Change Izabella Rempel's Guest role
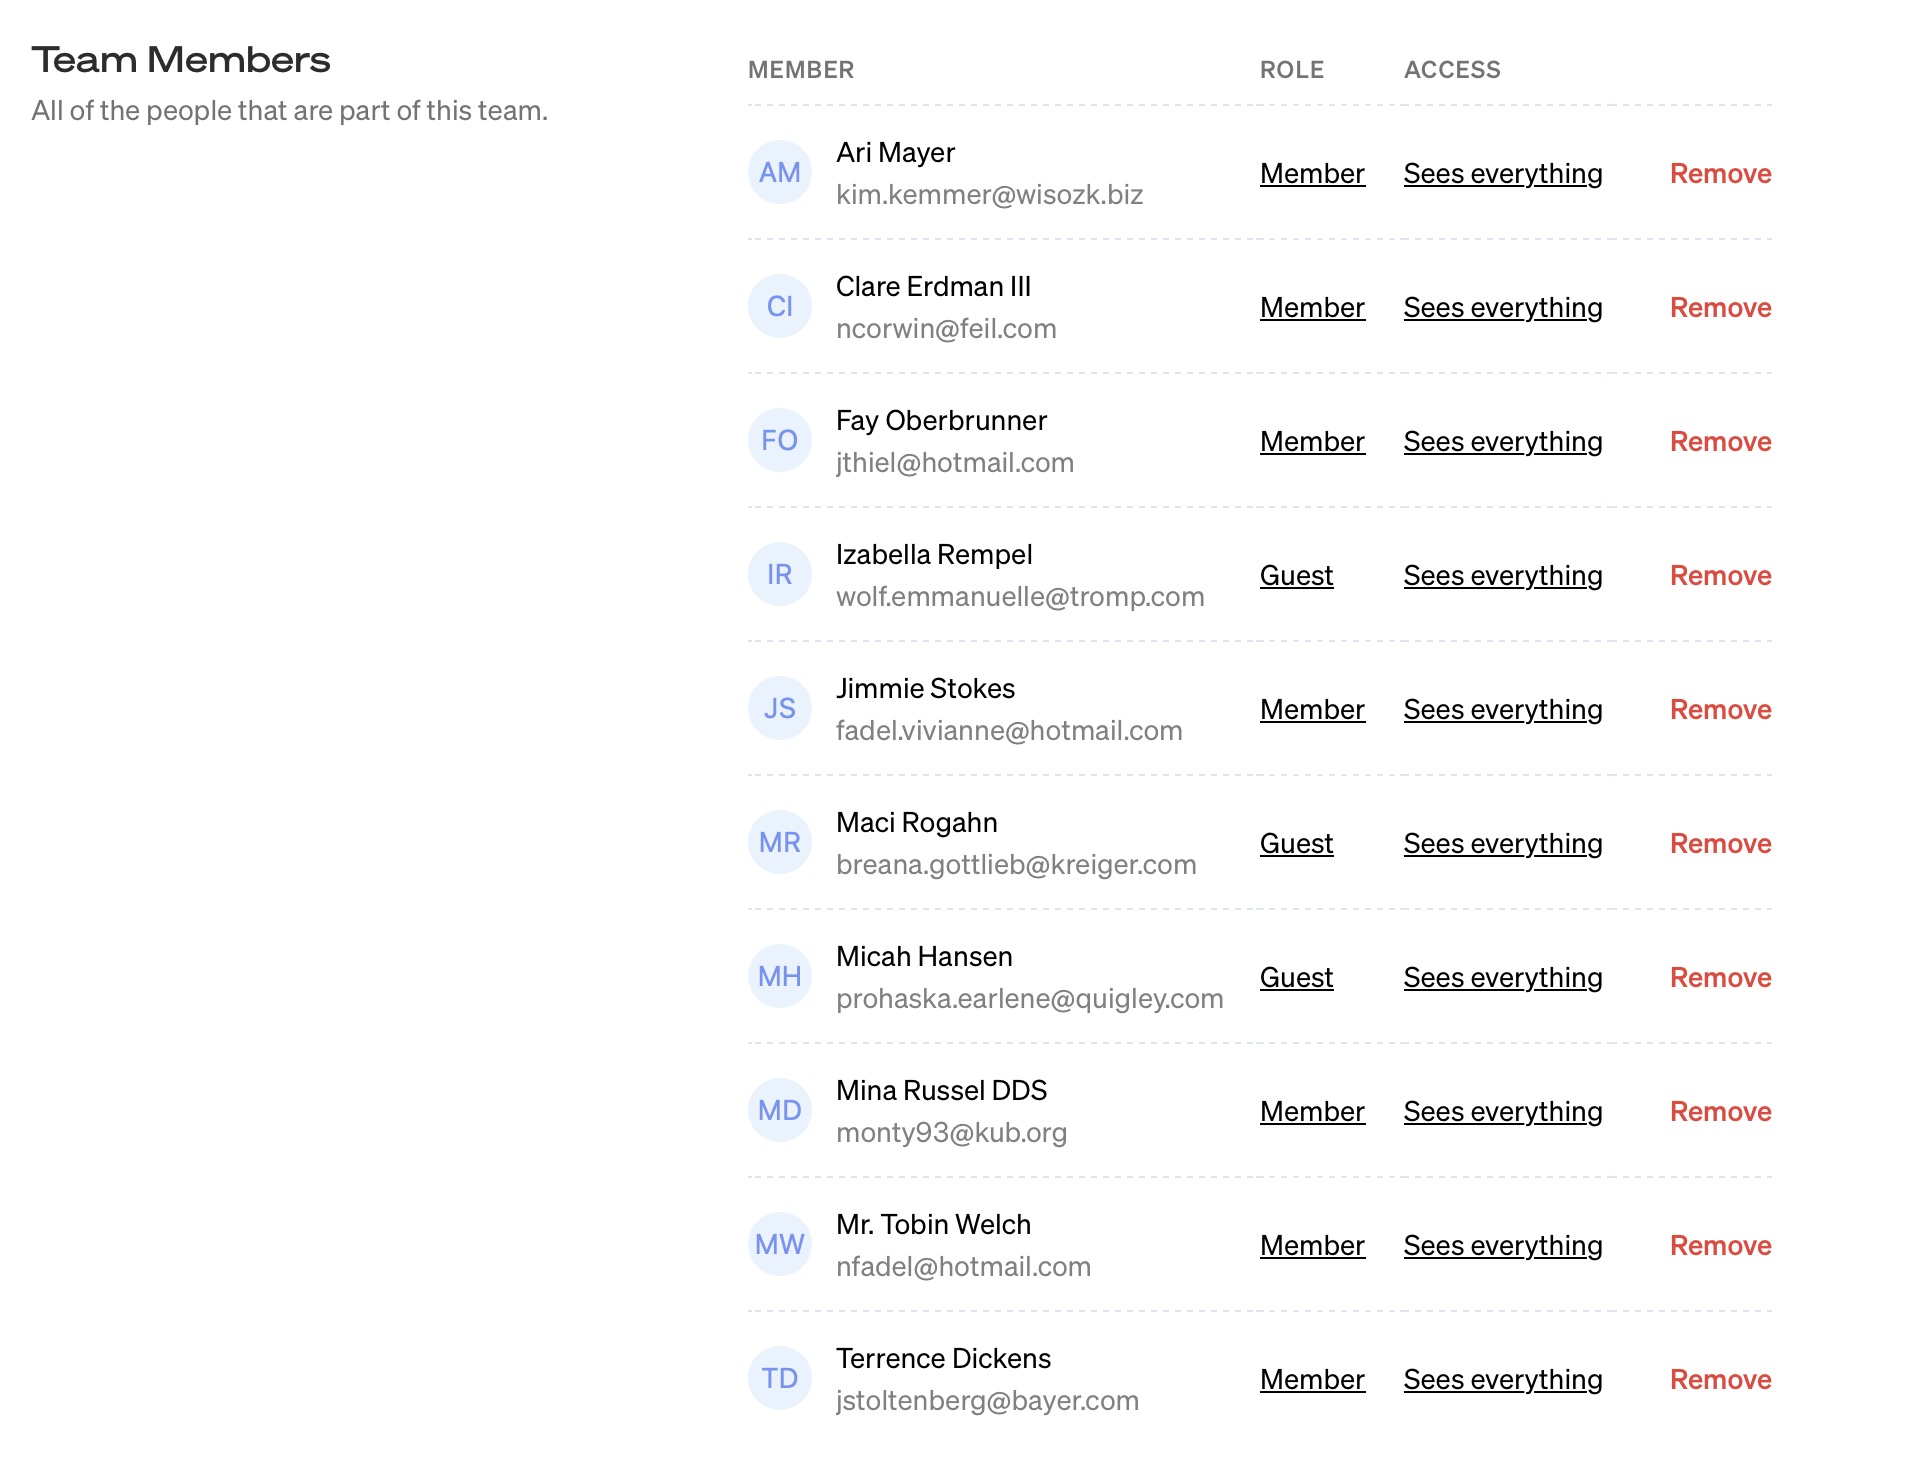 (x=1296, y=575)
